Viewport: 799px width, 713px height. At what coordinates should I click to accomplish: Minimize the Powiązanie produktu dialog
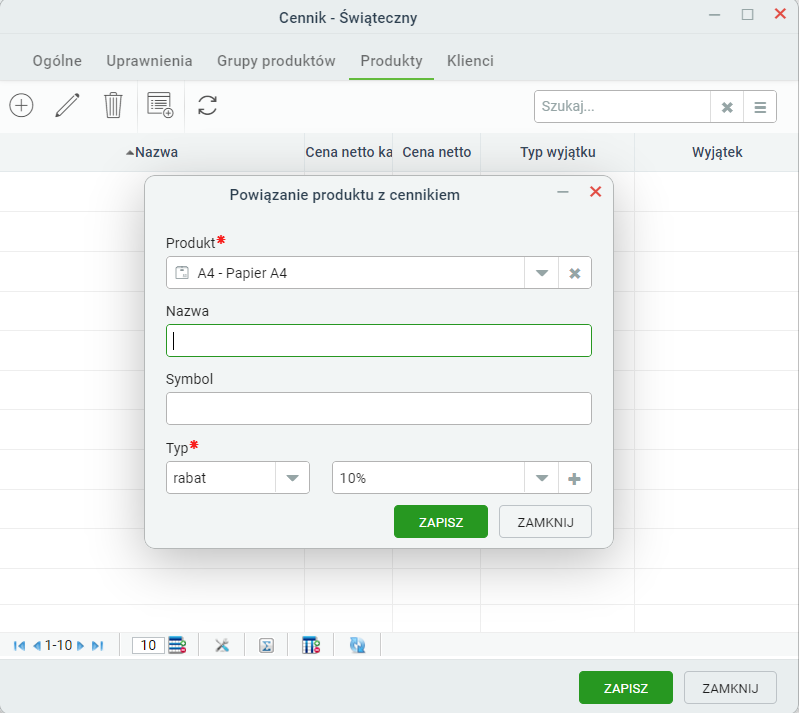tap(563, 192)
